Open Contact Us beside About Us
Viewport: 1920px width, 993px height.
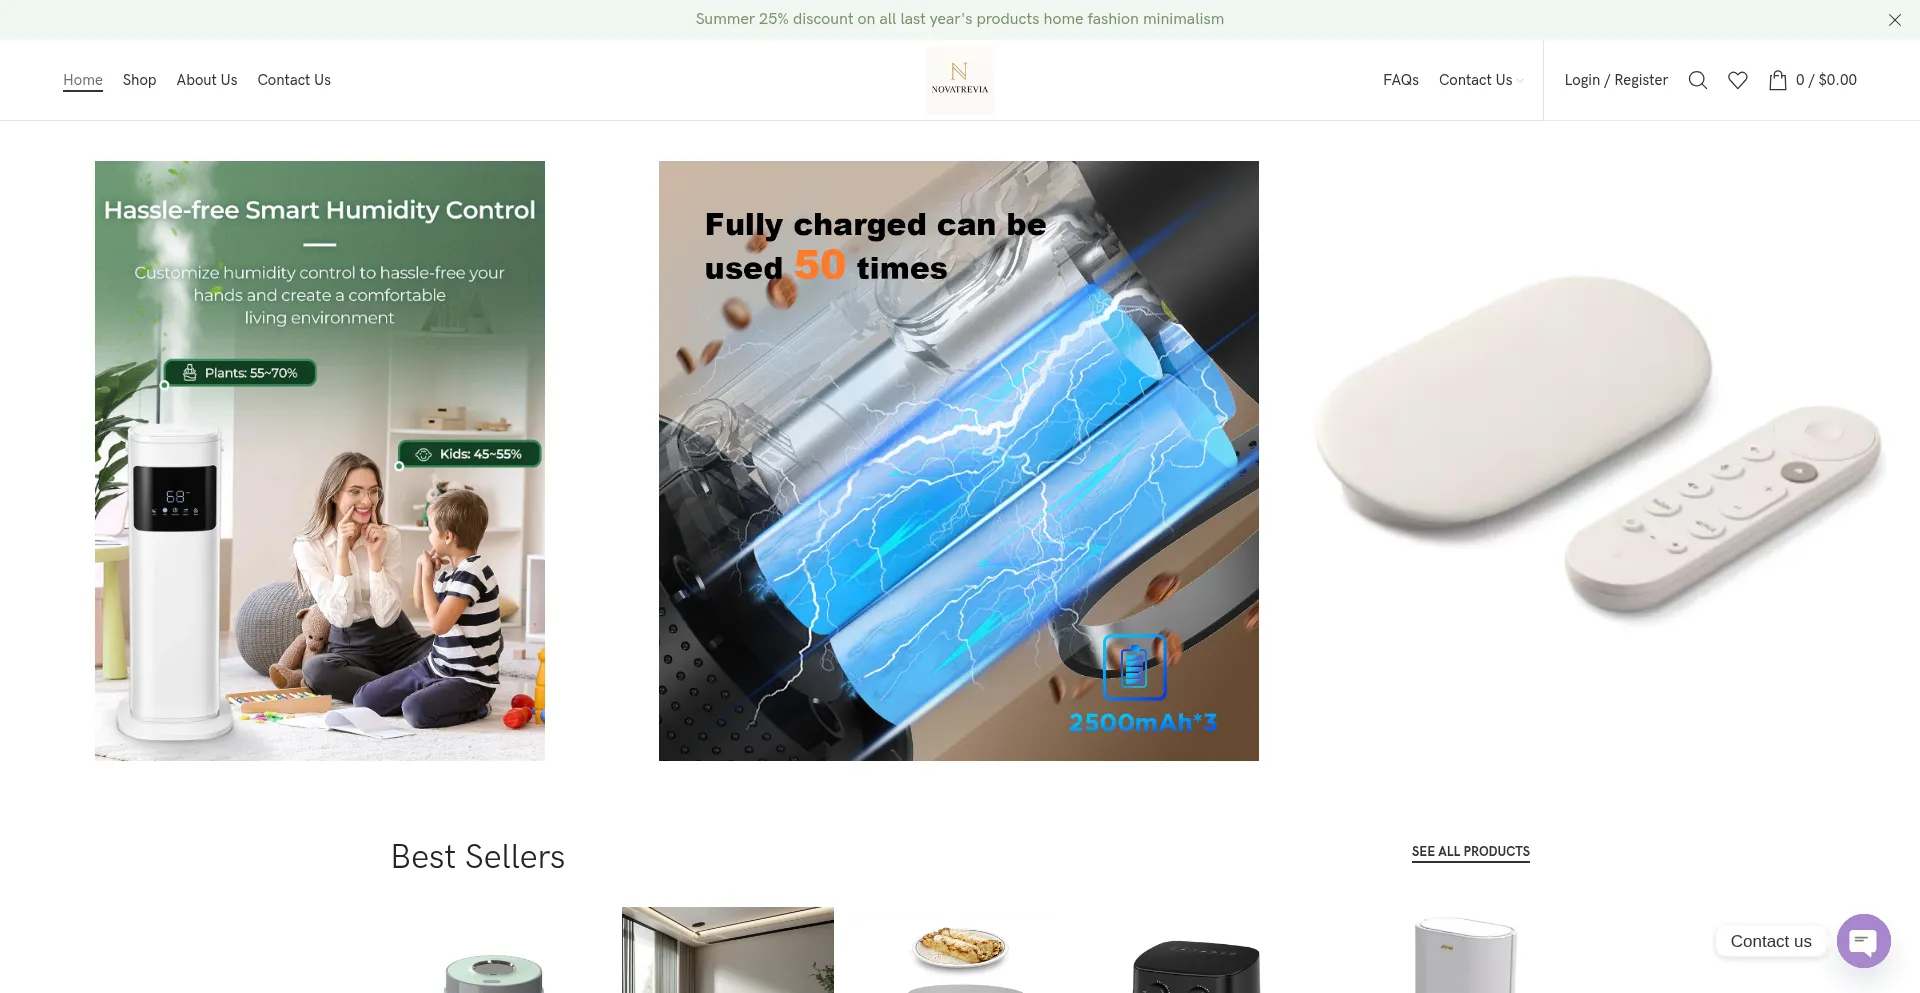[x=294, y=80]
